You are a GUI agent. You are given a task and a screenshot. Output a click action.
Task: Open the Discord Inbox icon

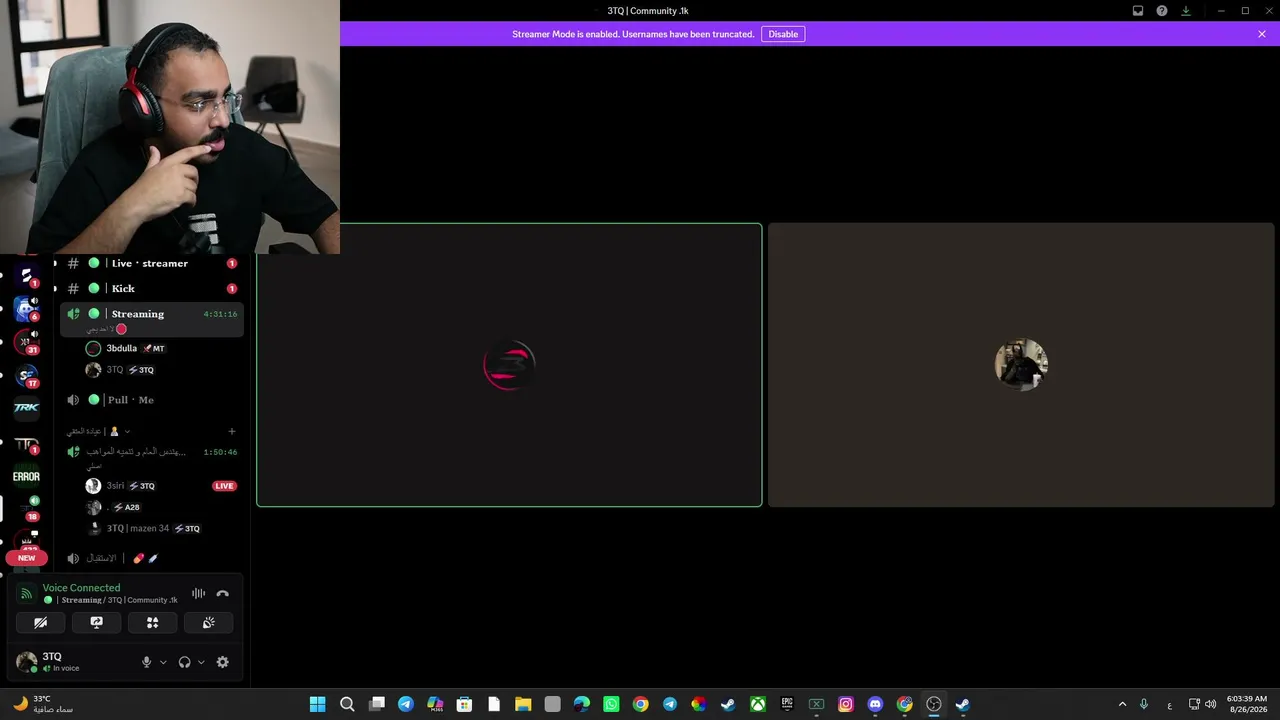[x=1138, y=11]
